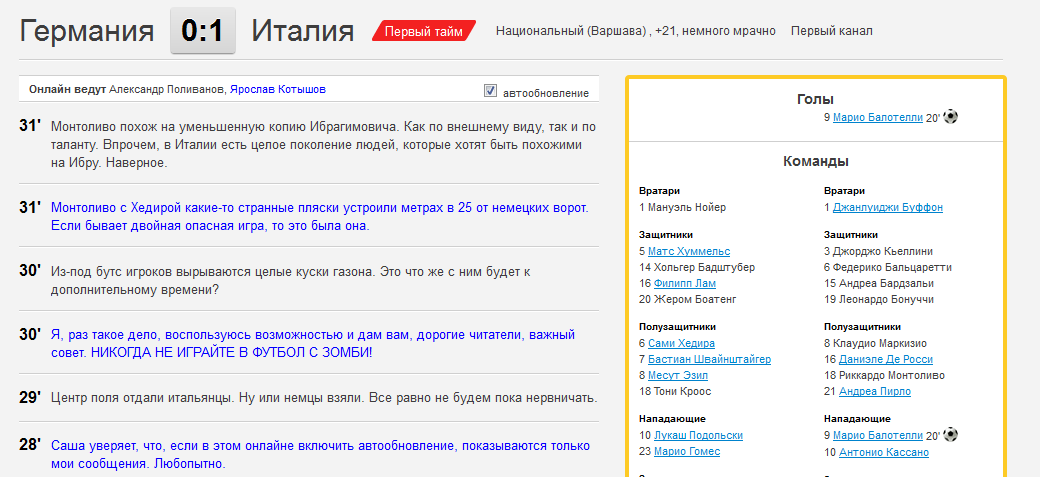Click author name Александр Поливанов
Viewport: 1040px width, 477px height.
[x=166, y=89]
